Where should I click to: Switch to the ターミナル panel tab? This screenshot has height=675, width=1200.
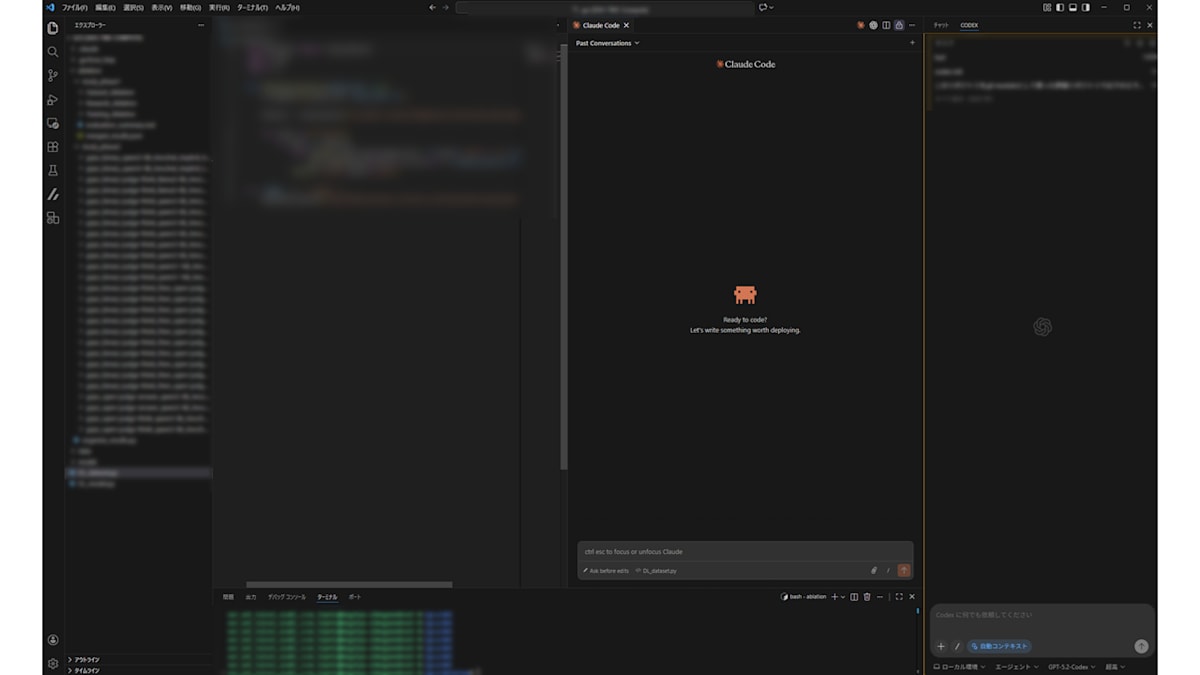(327, 597)
